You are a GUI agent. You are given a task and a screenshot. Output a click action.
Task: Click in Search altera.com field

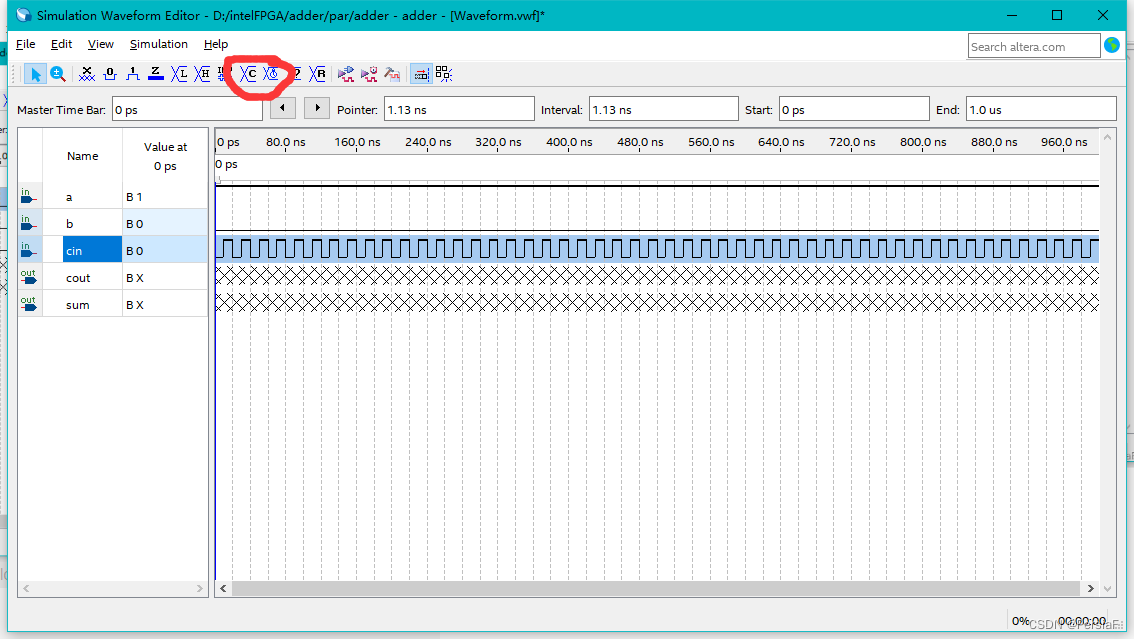1033,46
